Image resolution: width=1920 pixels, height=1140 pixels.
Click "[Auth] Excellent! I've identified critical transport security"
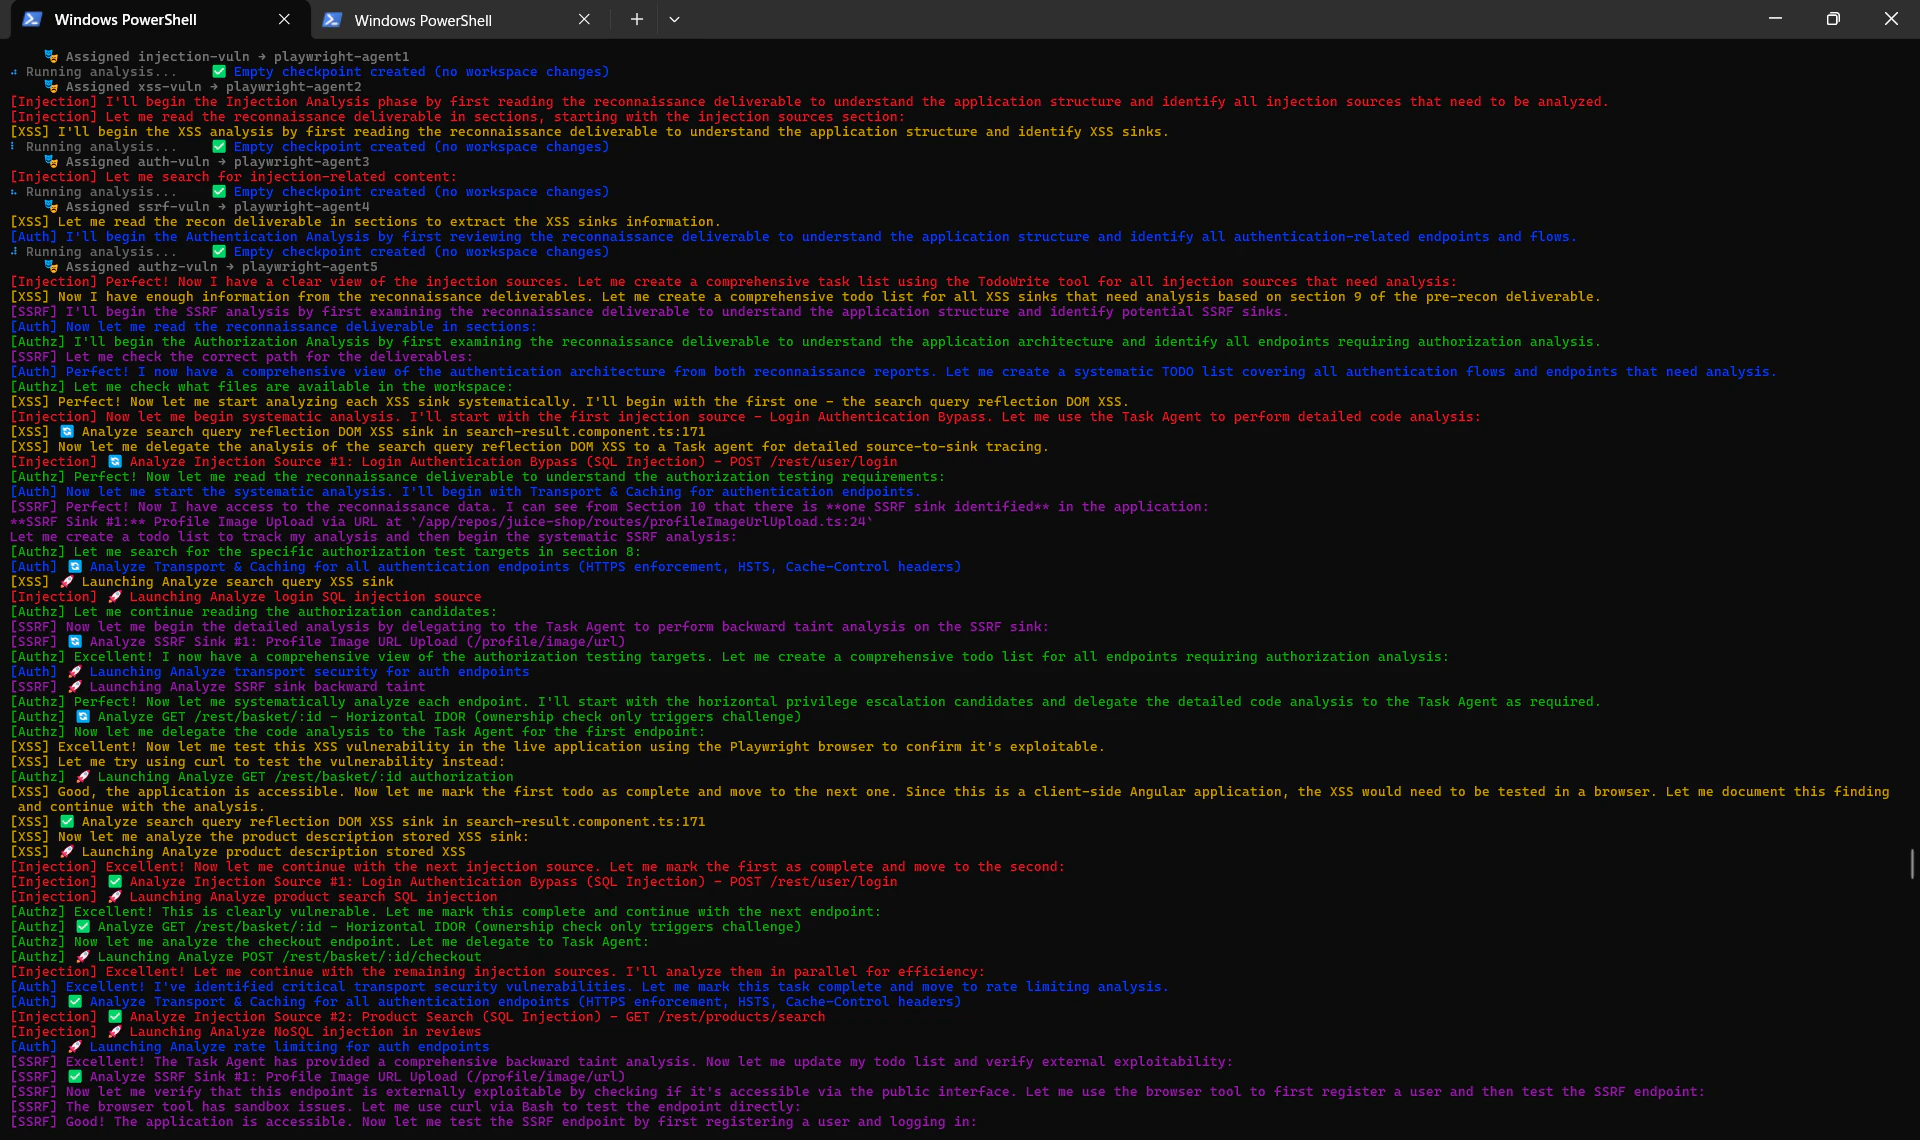tap(589, 987)
